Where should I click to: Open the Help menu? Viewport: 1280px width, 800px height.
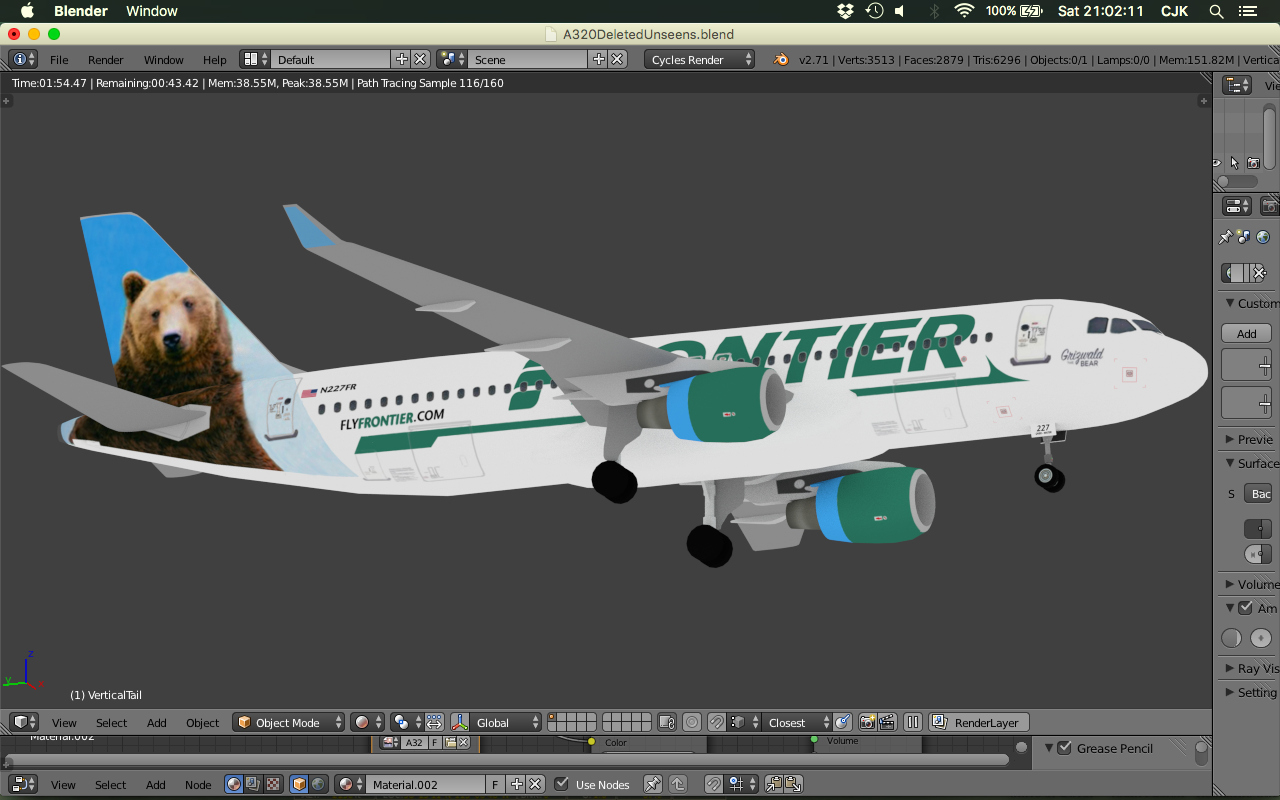coord(214,60)
